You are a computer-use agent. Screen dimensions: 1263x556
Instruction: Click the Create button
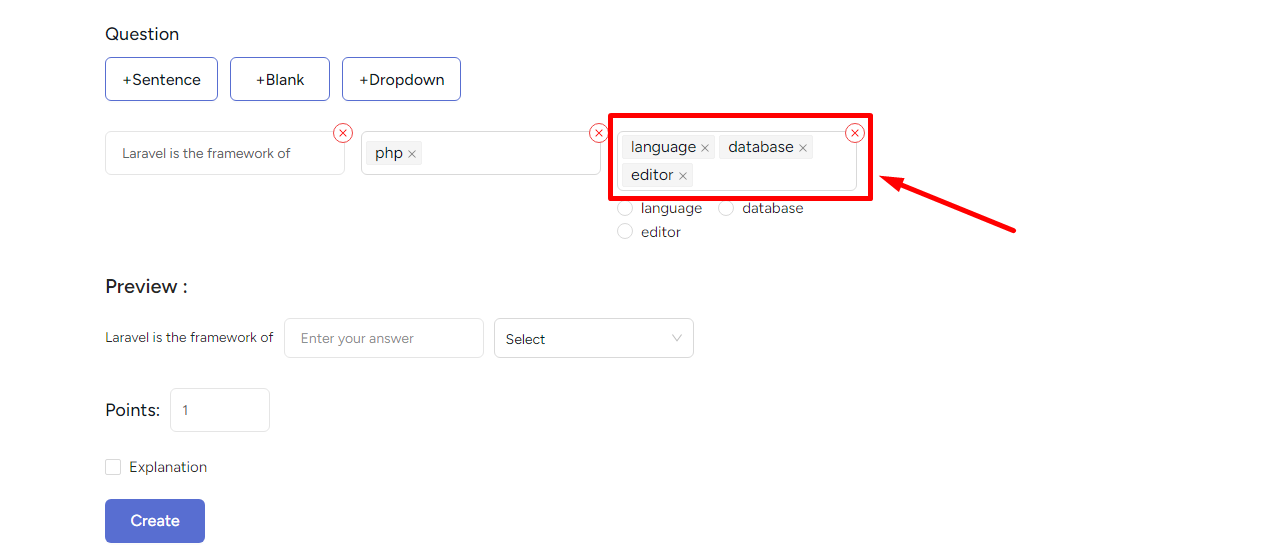click(155, 521)
